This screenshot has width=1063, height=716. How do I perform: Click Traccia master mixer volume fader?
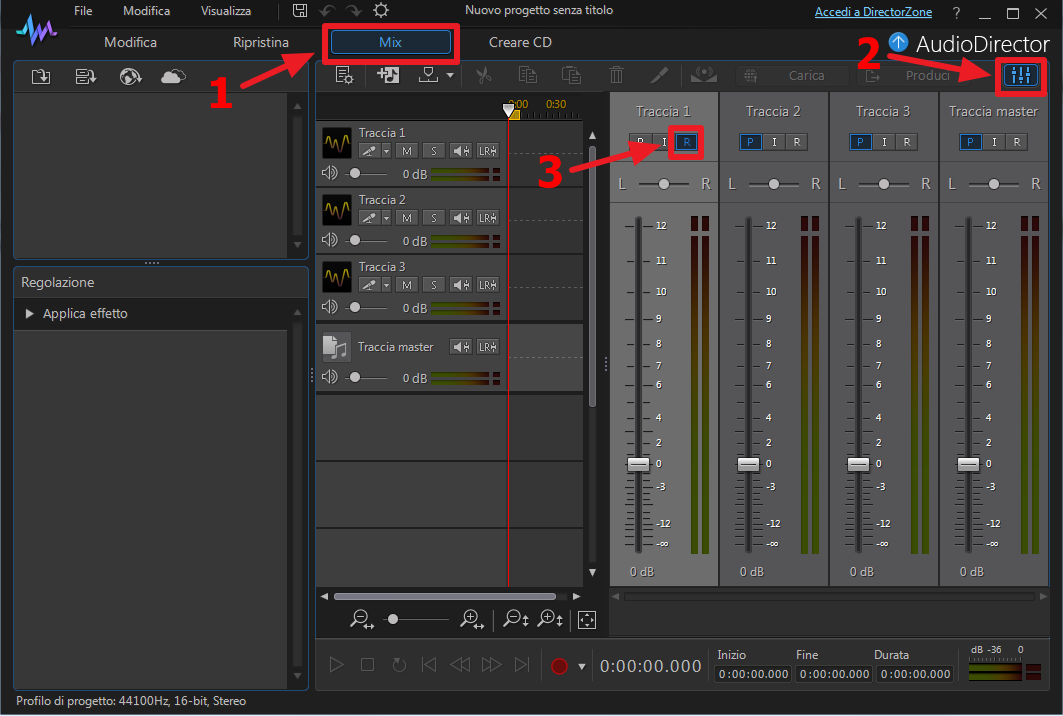[968, 464]
